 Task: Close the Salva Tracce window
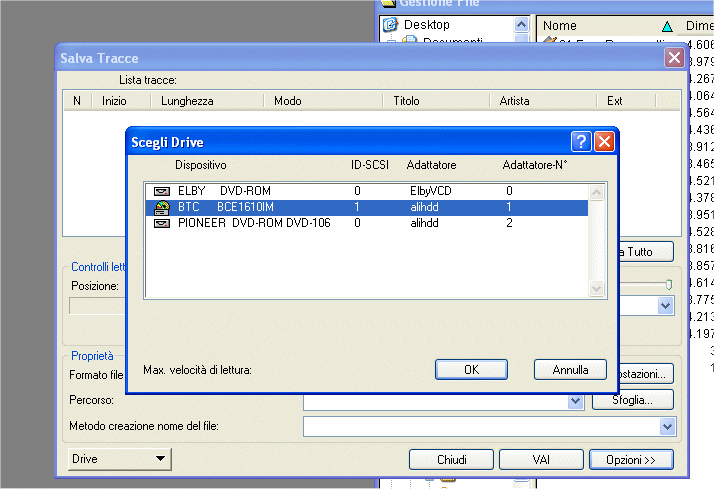pos(674,59)
